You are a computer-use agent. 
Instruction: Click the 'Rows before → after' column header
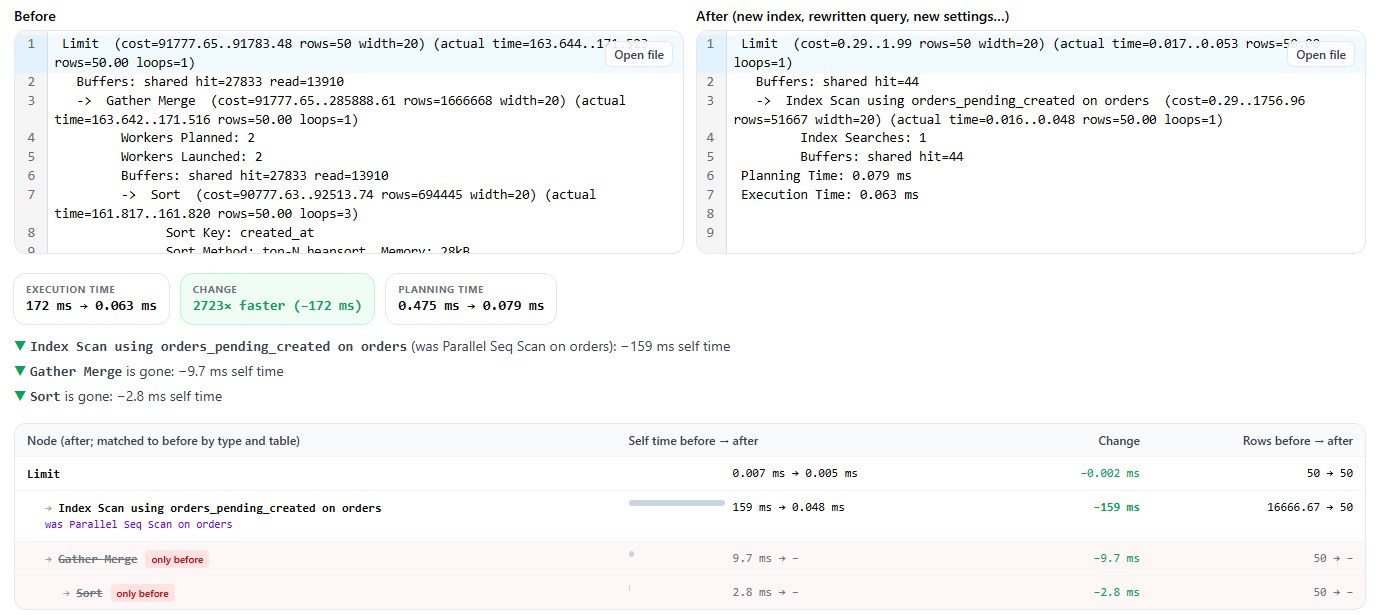1297,441
